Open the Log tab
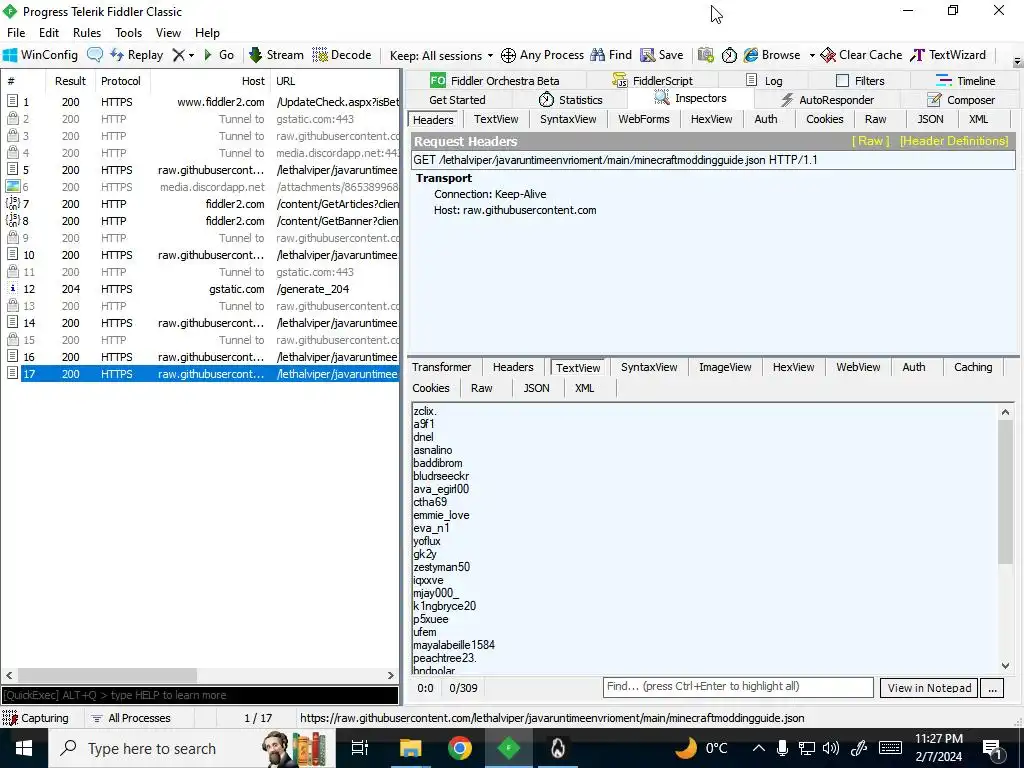This screenshot has height=768, width=1024. click(764, 80)
